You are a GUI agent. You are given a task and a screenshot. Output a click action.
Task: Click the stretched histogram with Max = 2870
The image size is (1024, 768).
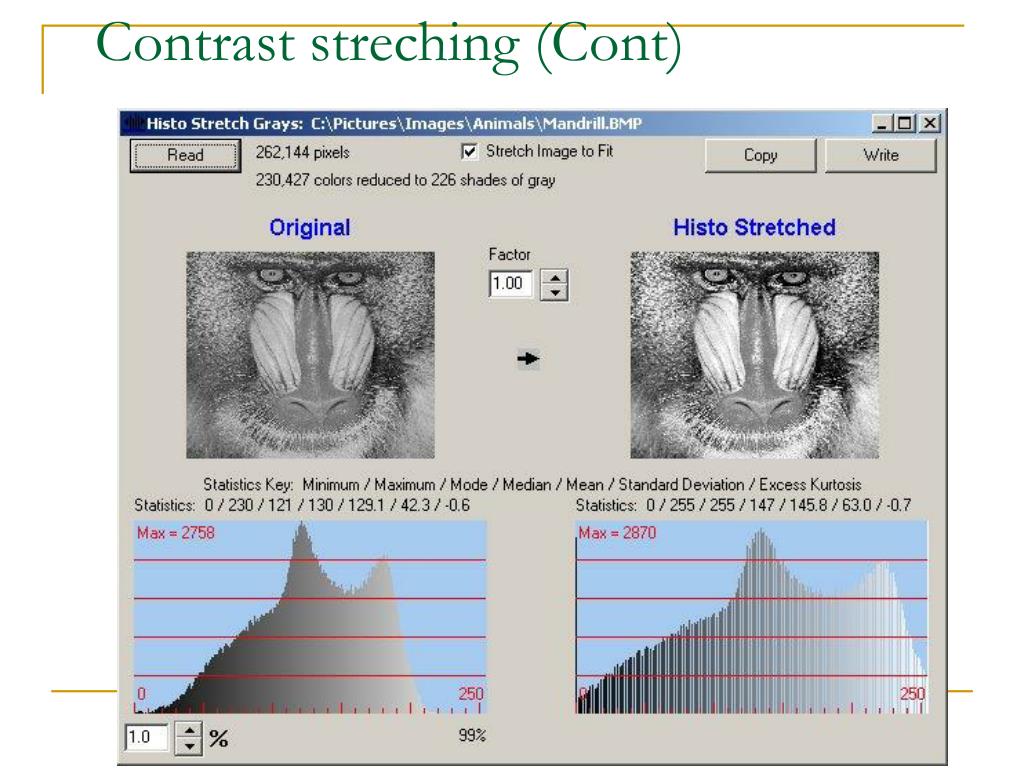point(752,616)
